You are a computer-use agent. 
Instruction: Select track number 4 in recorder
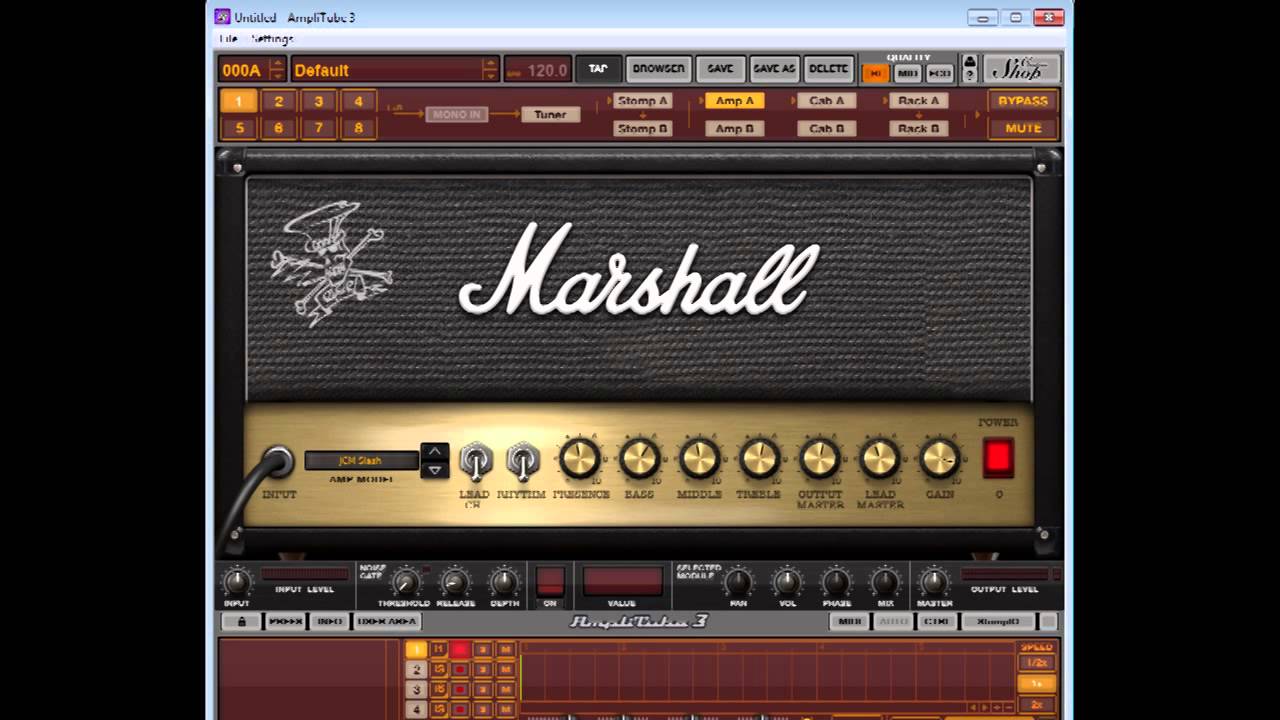416,709
